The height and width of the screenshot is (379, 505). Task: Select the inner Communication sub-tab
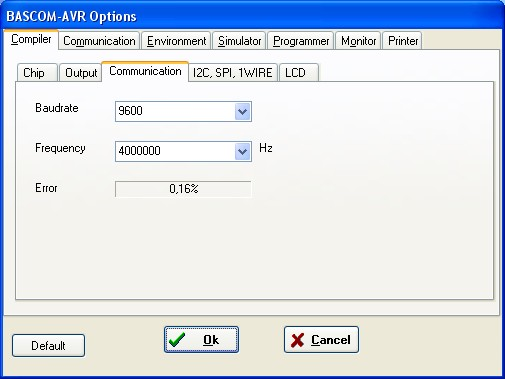tap(145, 71)
